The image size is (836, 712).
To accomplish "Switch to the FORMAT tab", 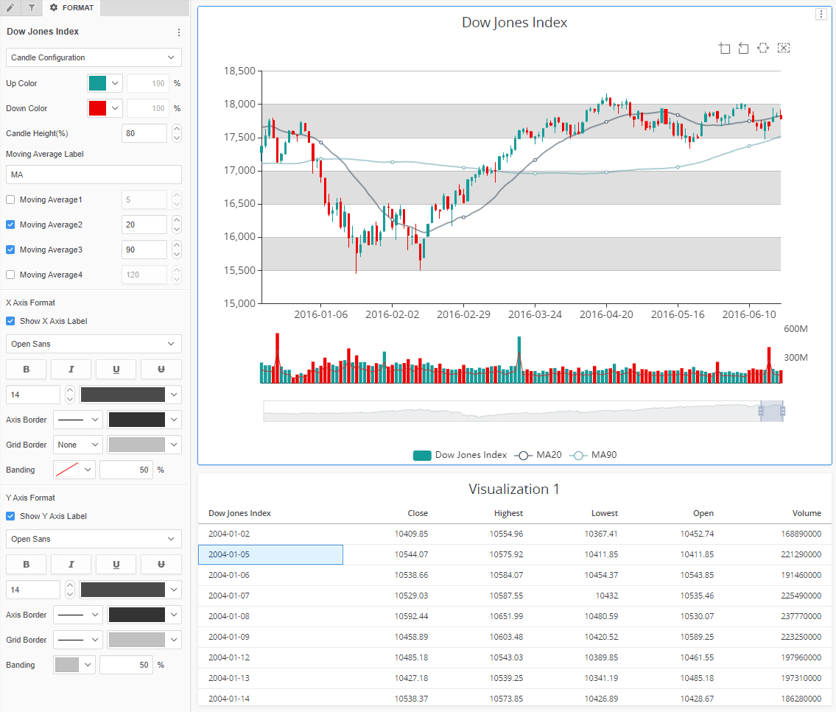I will pos(72,7).
